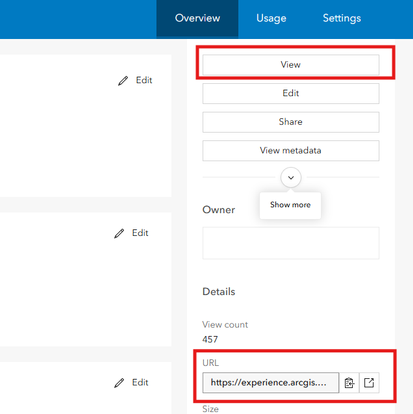Click the View button
This screenshot has width=413, height=414.
pyautogui.click(x=291, y=65)
